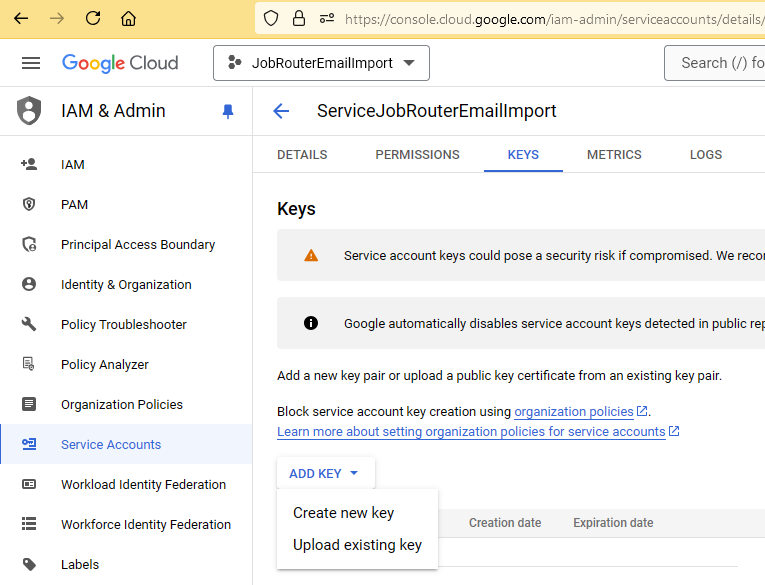Click the Workforce Identity Federation list icon
Image resolution: width=765 pixels, height=585 pixels.
point(29,524)
